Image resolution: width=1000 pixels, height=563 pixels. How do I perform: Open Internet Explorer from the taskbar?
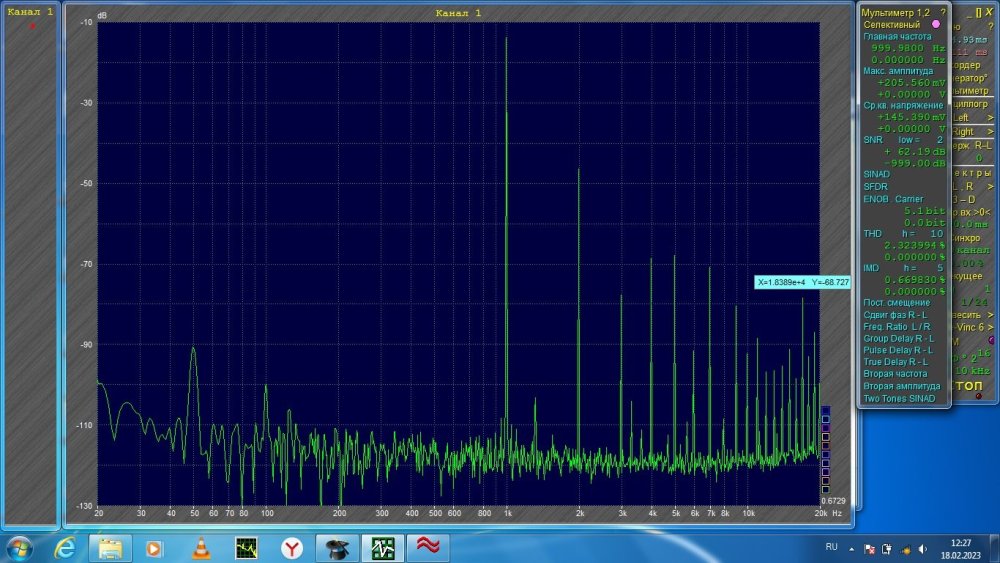point(66,547)
